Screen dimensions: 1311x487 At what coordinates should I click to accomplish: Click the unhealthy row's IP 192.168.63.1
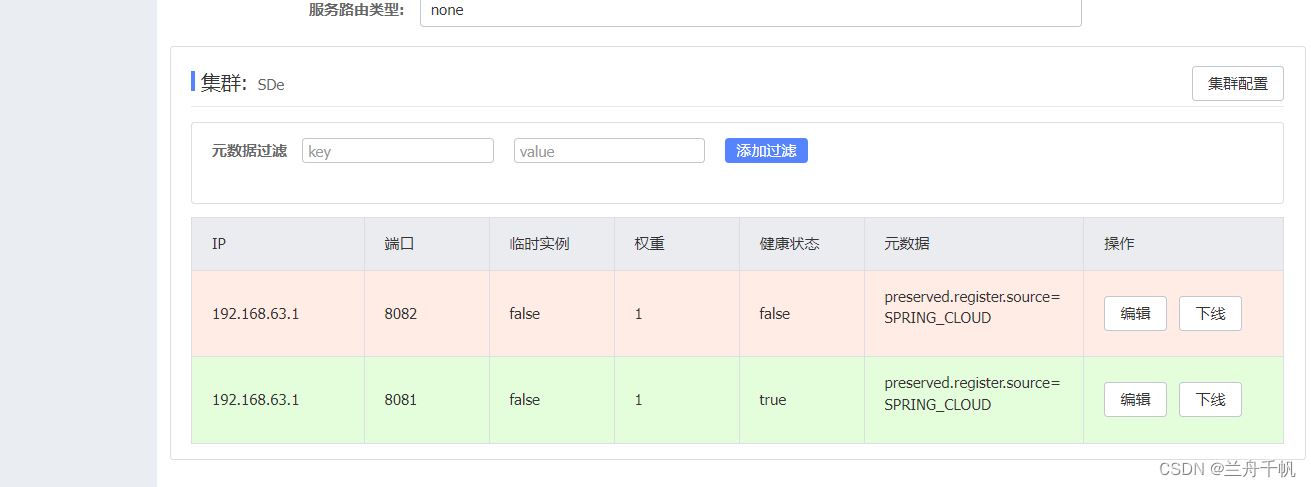256,314
